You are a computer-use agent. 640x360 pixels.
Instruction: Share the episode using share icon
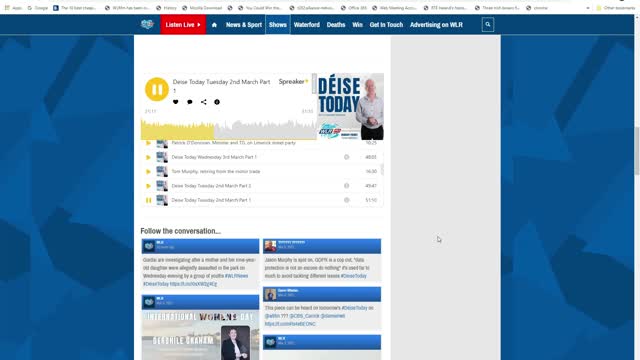tap(203, 102)
